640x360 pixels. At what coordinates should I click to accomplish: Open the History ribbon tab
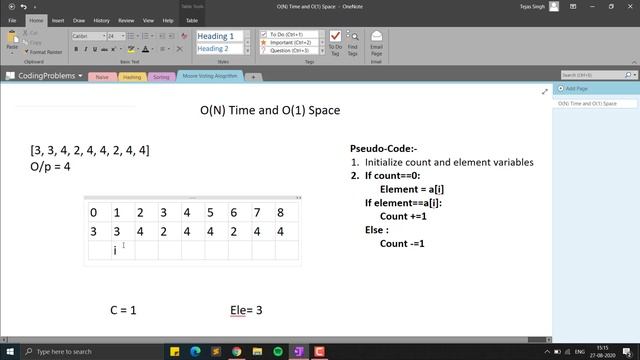coord(101,20)
